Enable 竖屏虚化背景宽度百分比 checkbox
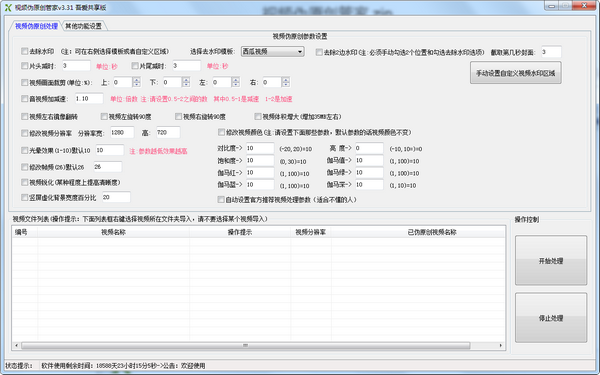 pyautogui.click(x=25, y=197)
